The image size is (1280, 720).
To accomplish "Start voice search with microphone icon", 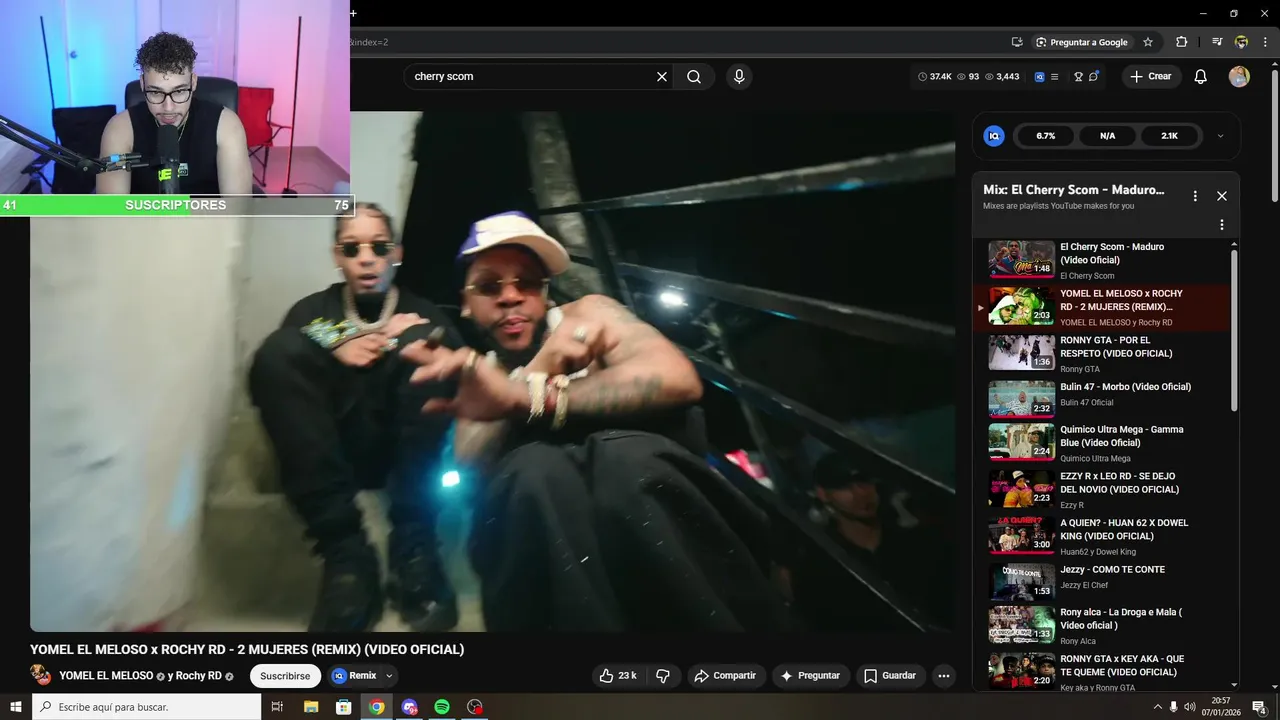I will tap(739, 77).
